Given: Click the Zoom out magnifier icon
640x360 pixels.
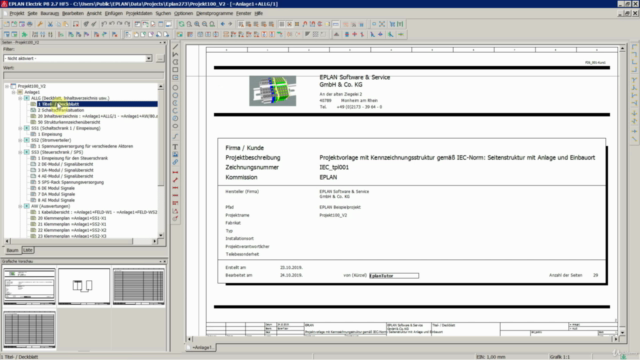Looking at the screenshot, I should (204, 24).
